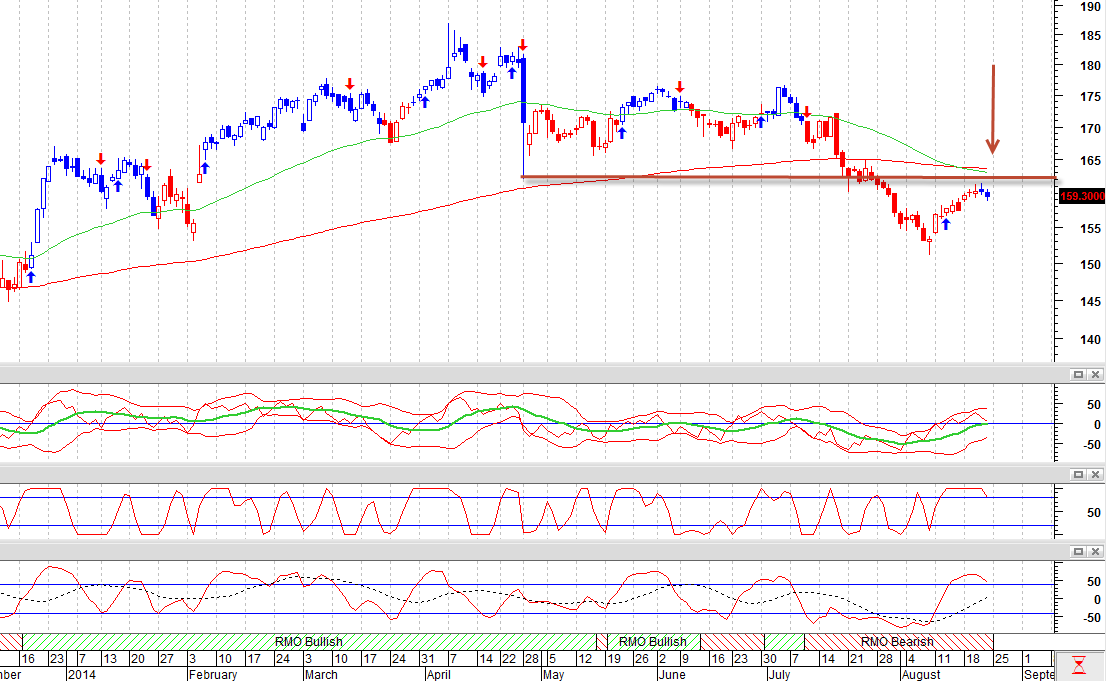This screenshot has height=681, width=1107.
Task: Select the August label on date axis
Action: pyautogui.click(x=921, y=674)
